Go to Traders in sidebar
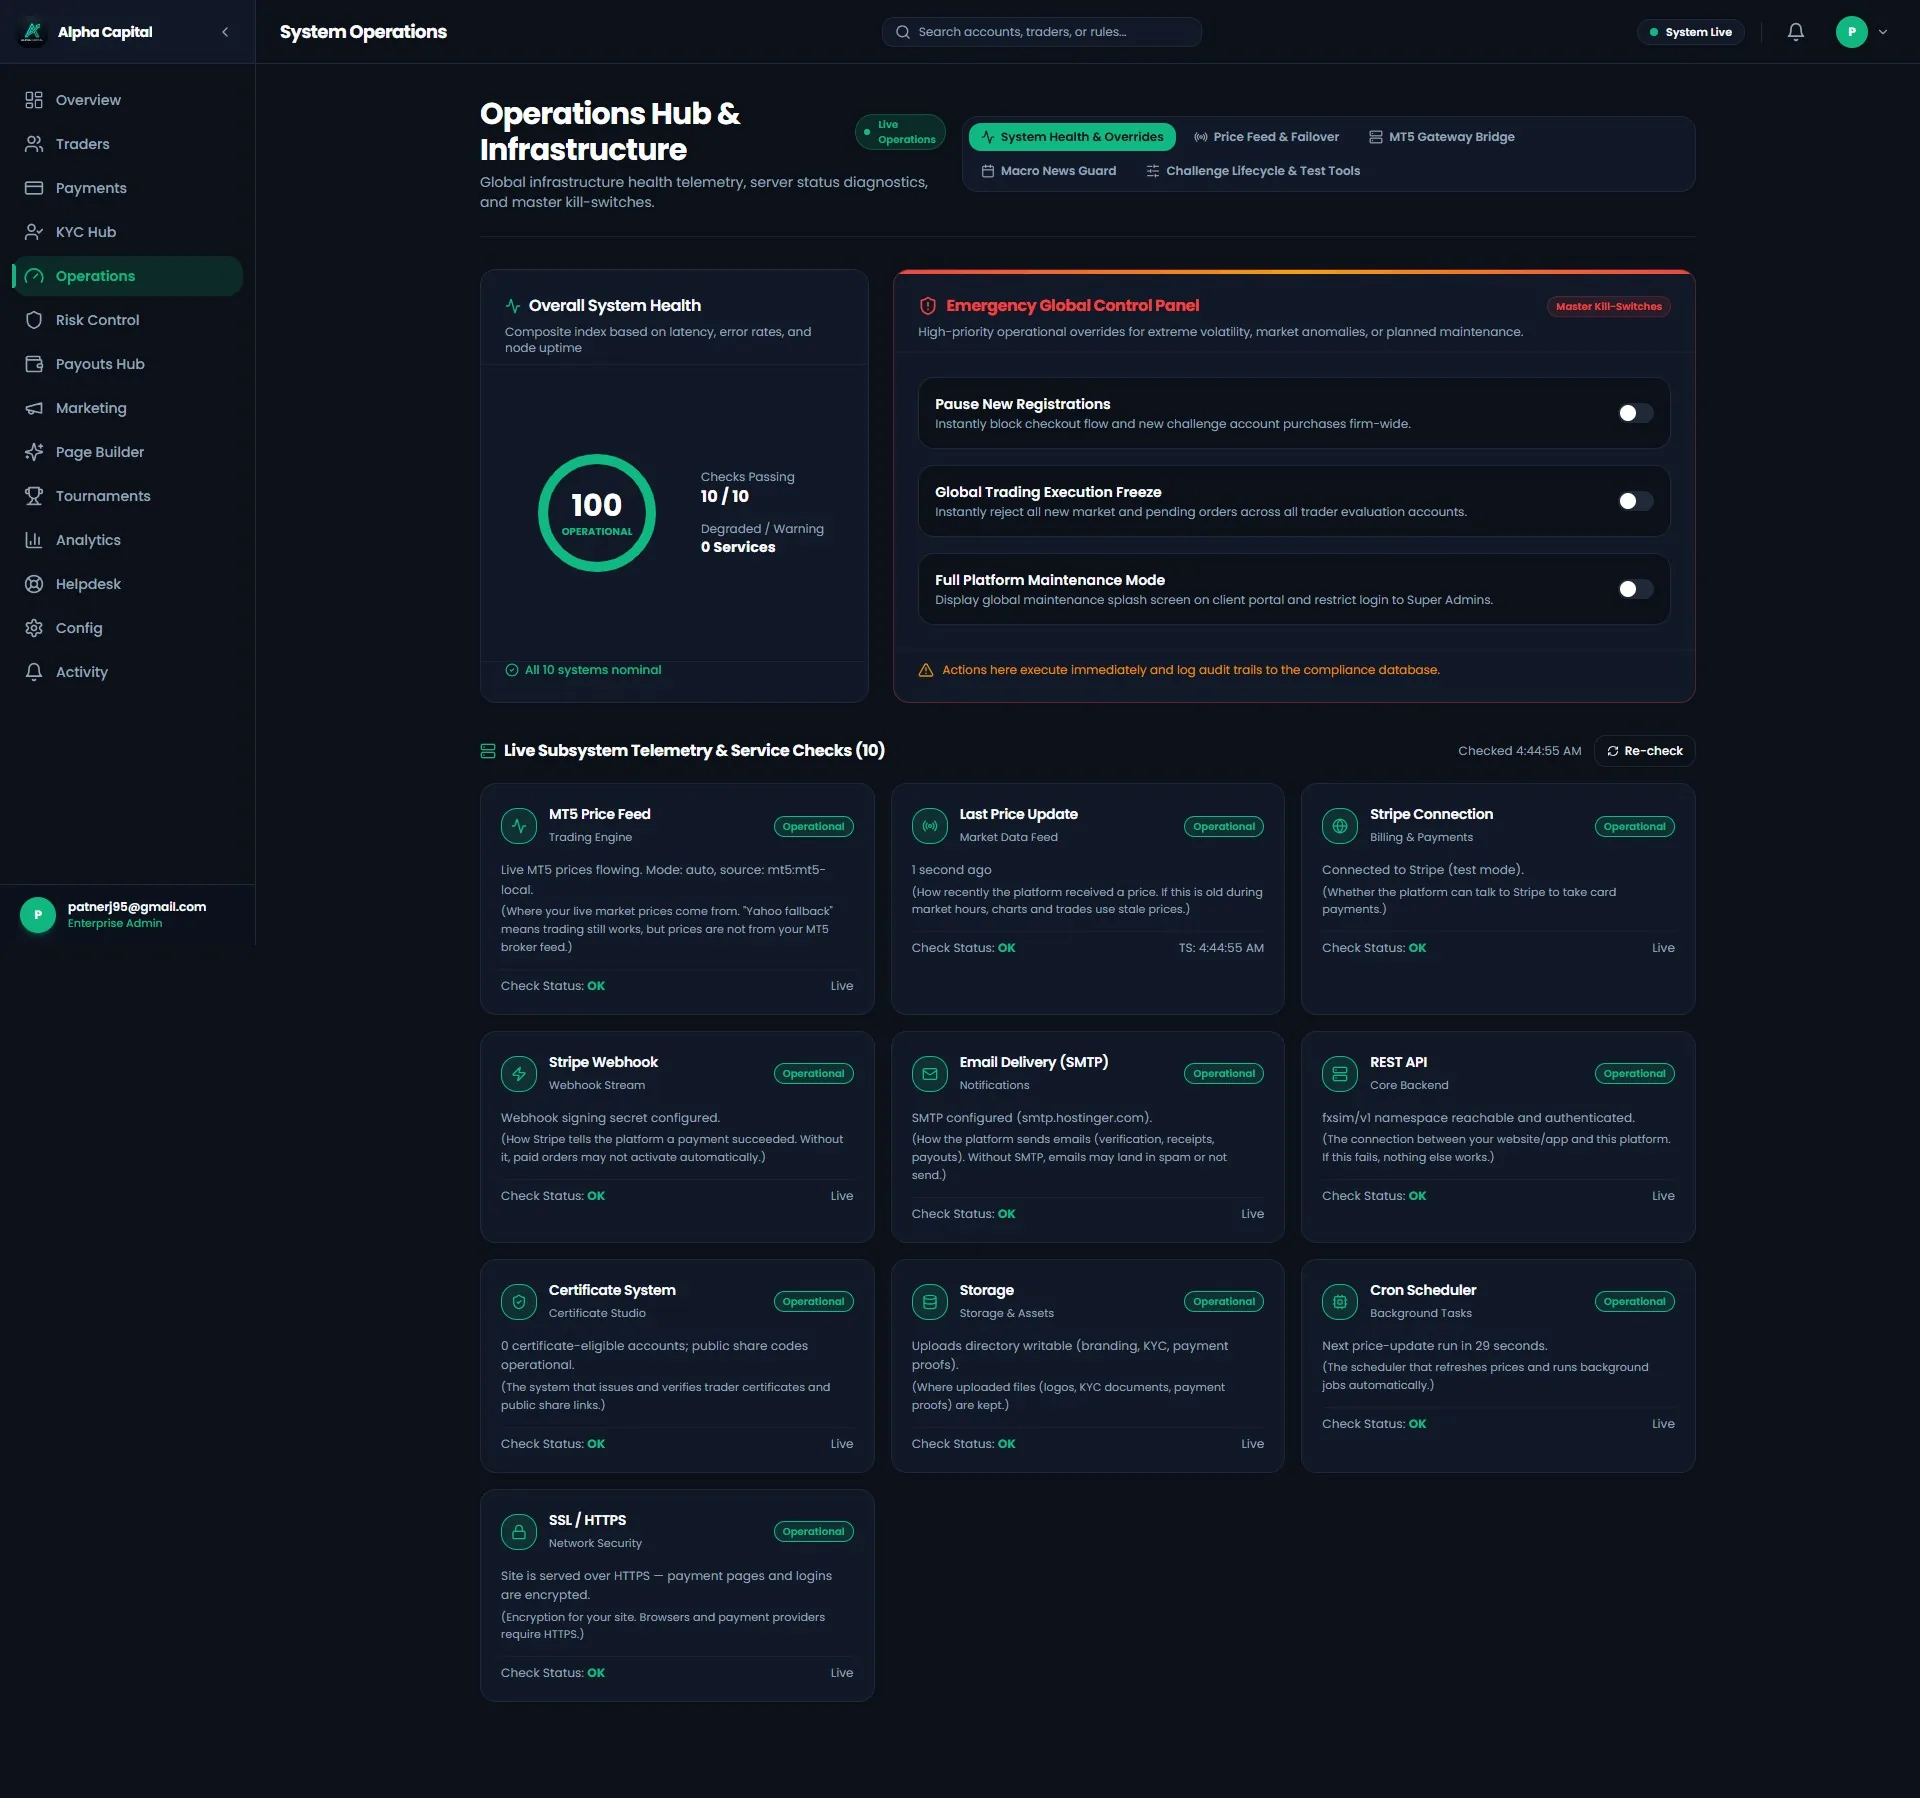Image resolution: width=1920 pixels, height=1798 pixels. click(x=127, y=144)
